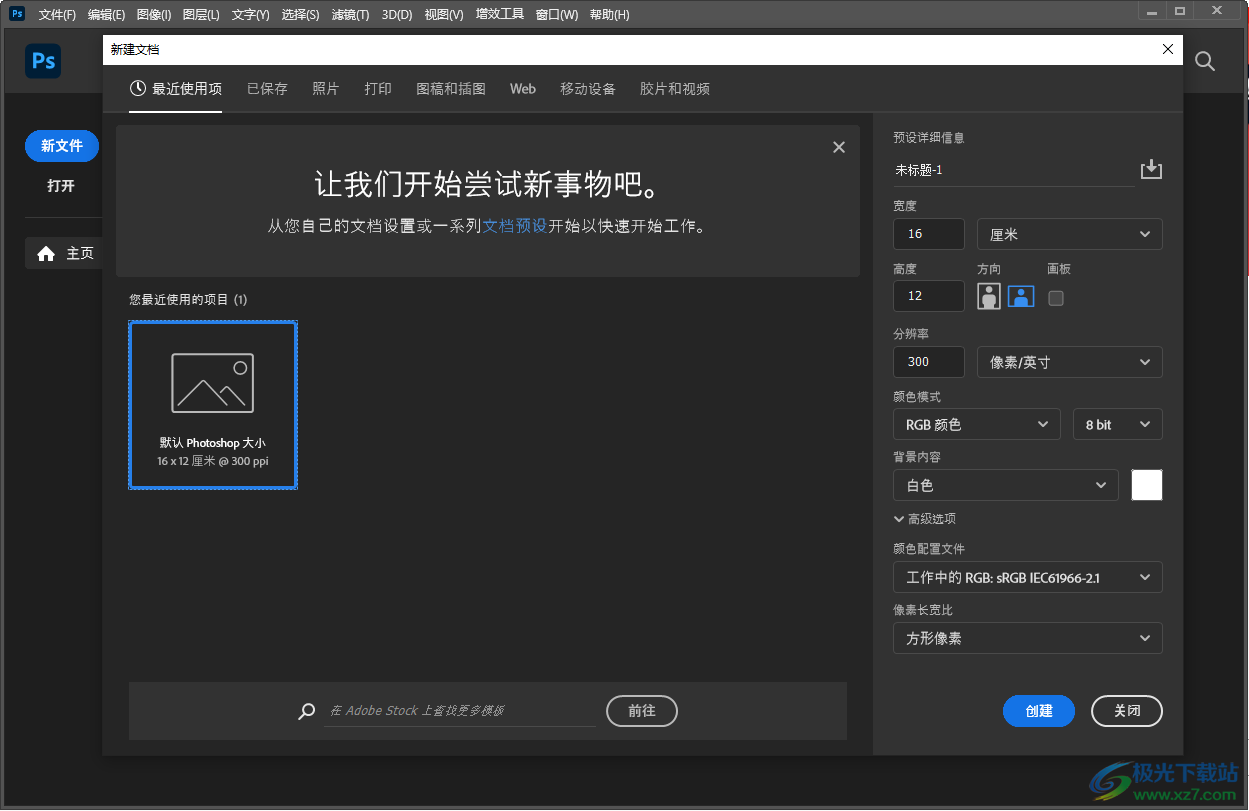This screenshot has width=1249, height=811.
Task: Click the 创建 button to create document
Action: click(1038, 710)
